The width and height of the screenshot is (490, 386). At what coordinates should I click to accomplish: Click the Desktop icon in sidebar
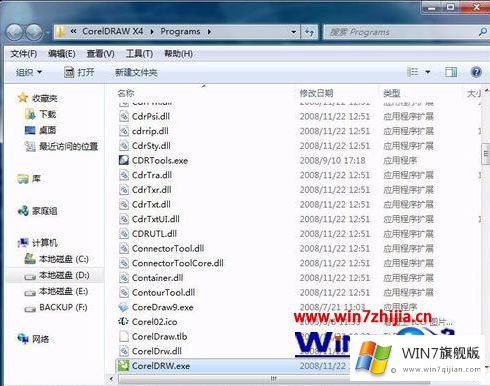[30, 130]
